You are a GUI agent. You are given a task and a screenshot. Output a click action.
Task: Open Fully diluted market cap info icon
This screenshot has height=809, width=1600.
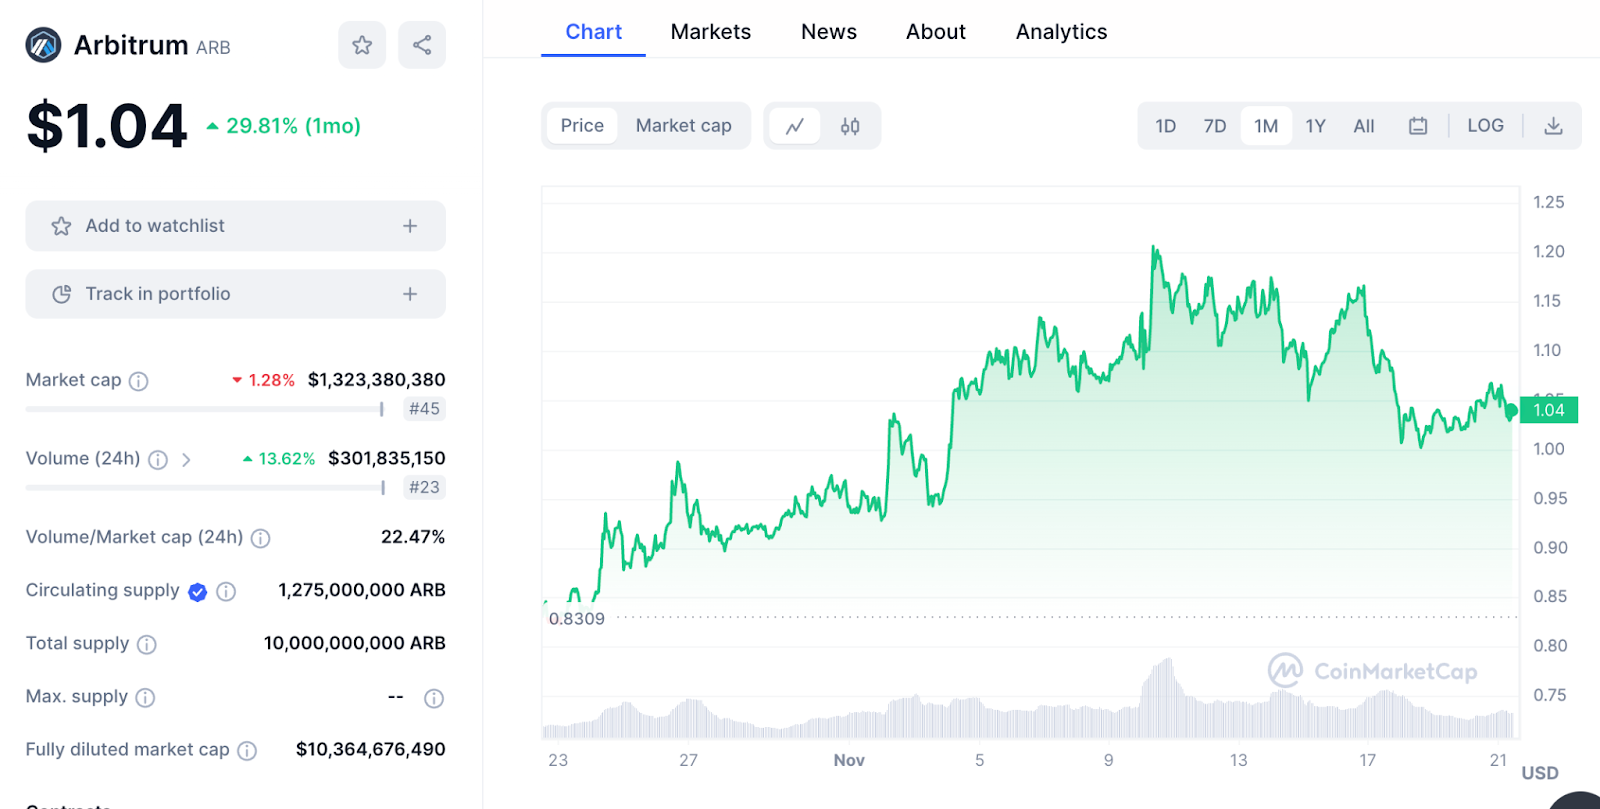248,751
